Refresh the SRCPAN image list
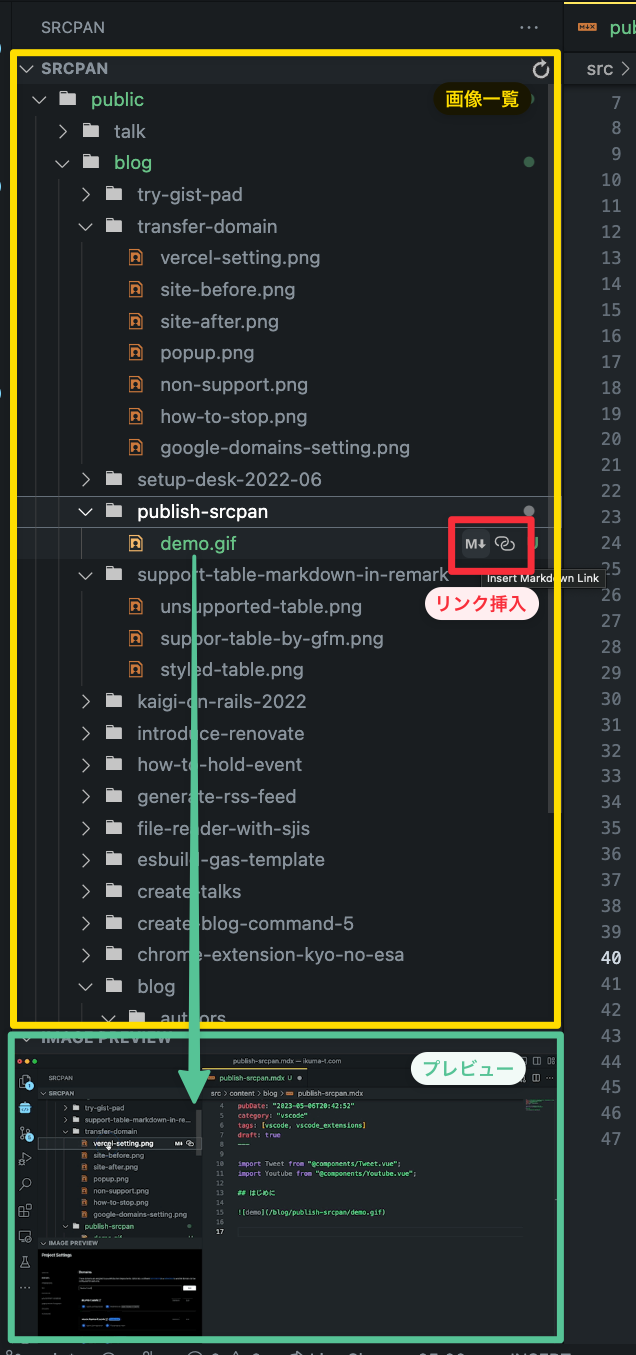The width and height of the screenshot is (636, 1355). (x=541, y=70)
